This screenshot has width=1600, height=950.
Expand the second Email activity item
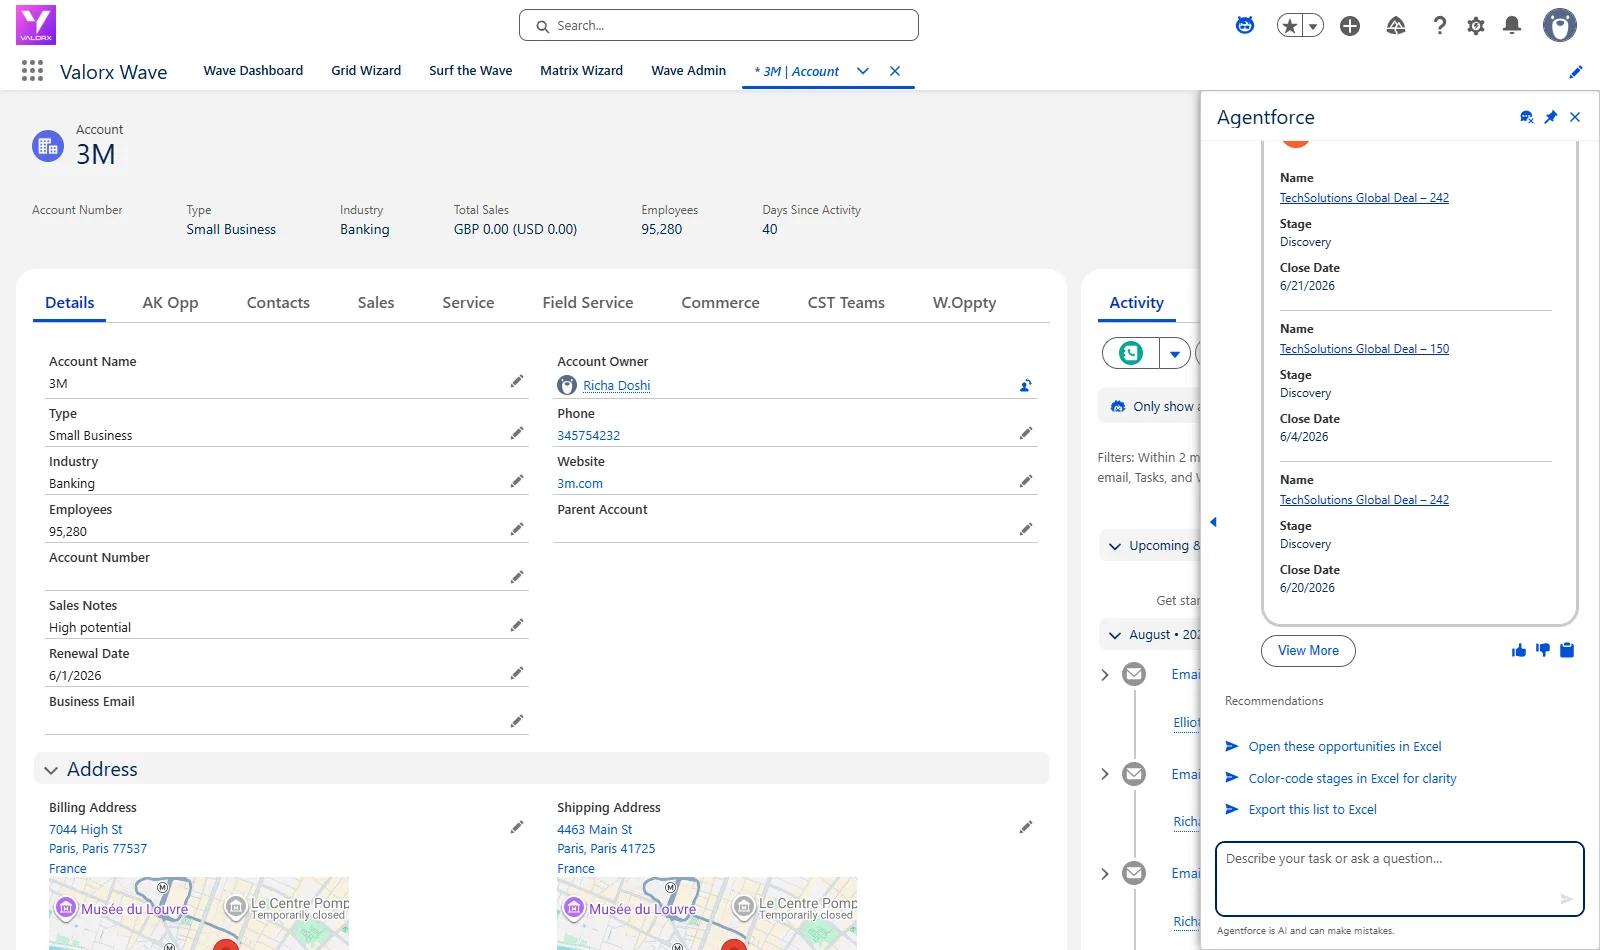tap(1105, 774)
